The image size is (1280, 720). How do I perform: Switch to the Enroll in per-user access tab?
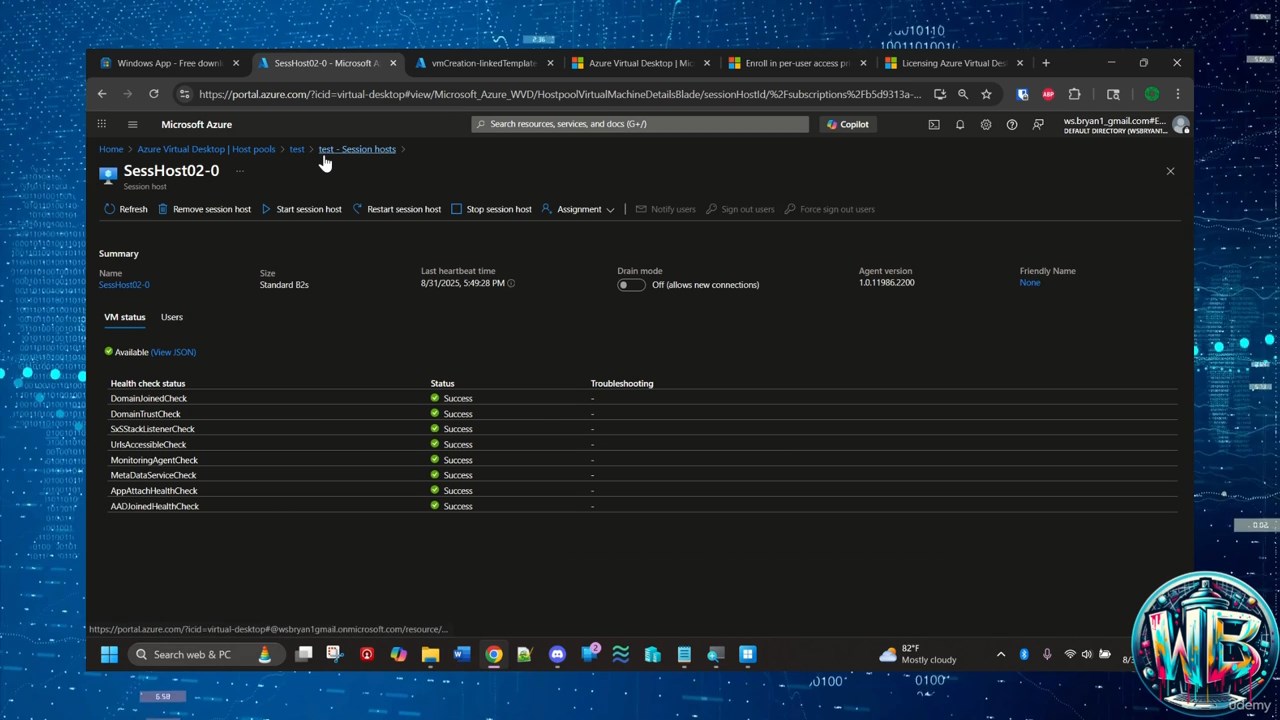tap(797, 63)
